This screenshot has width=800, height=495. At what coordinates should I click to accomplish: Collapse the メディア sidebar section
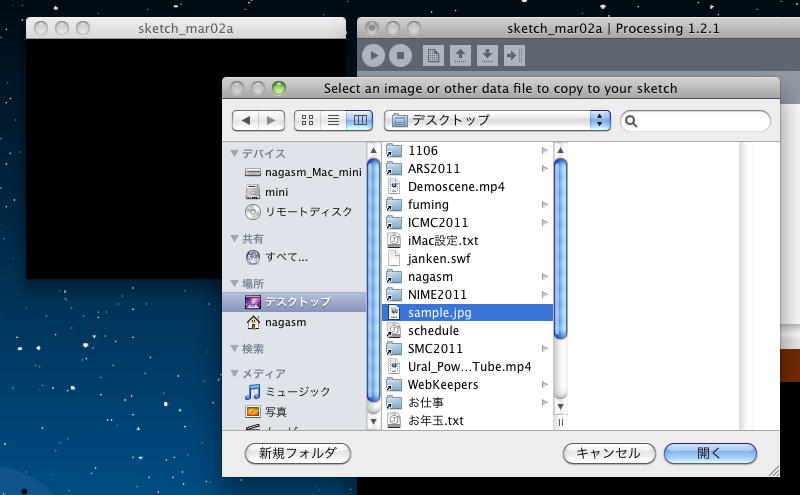click(x=235, y=373)
